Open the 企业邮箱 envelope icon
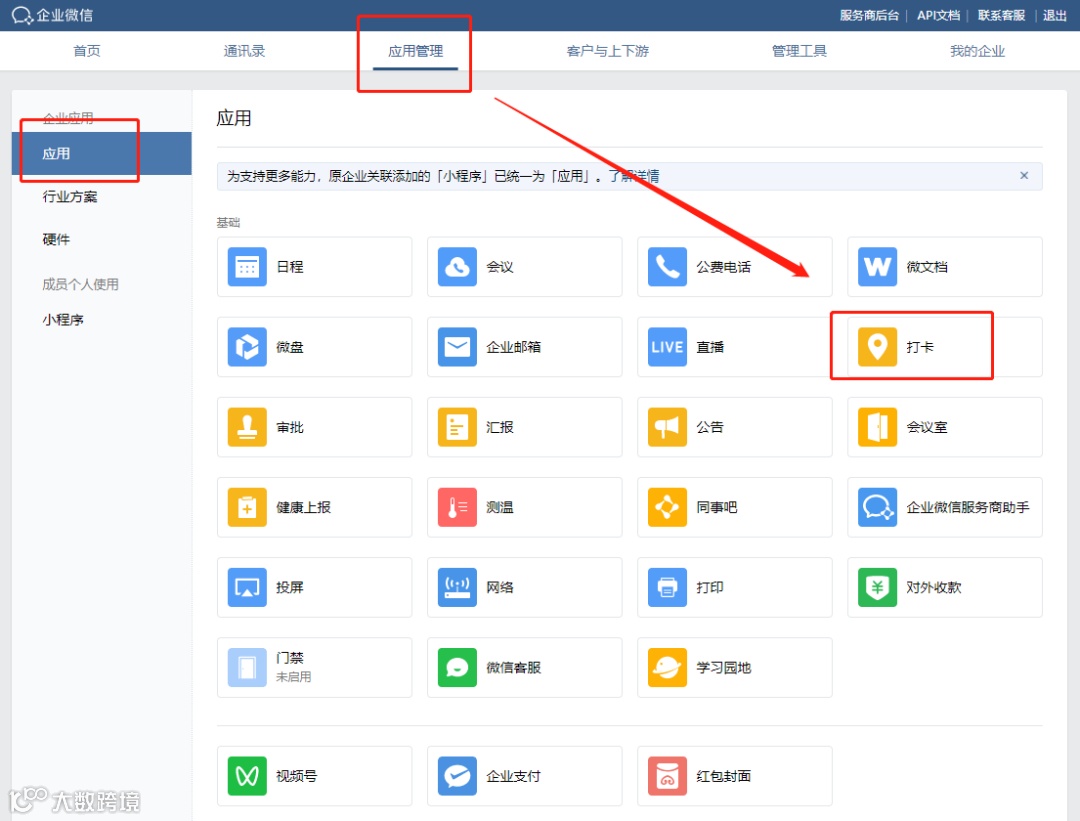 [x=457, y=347]
